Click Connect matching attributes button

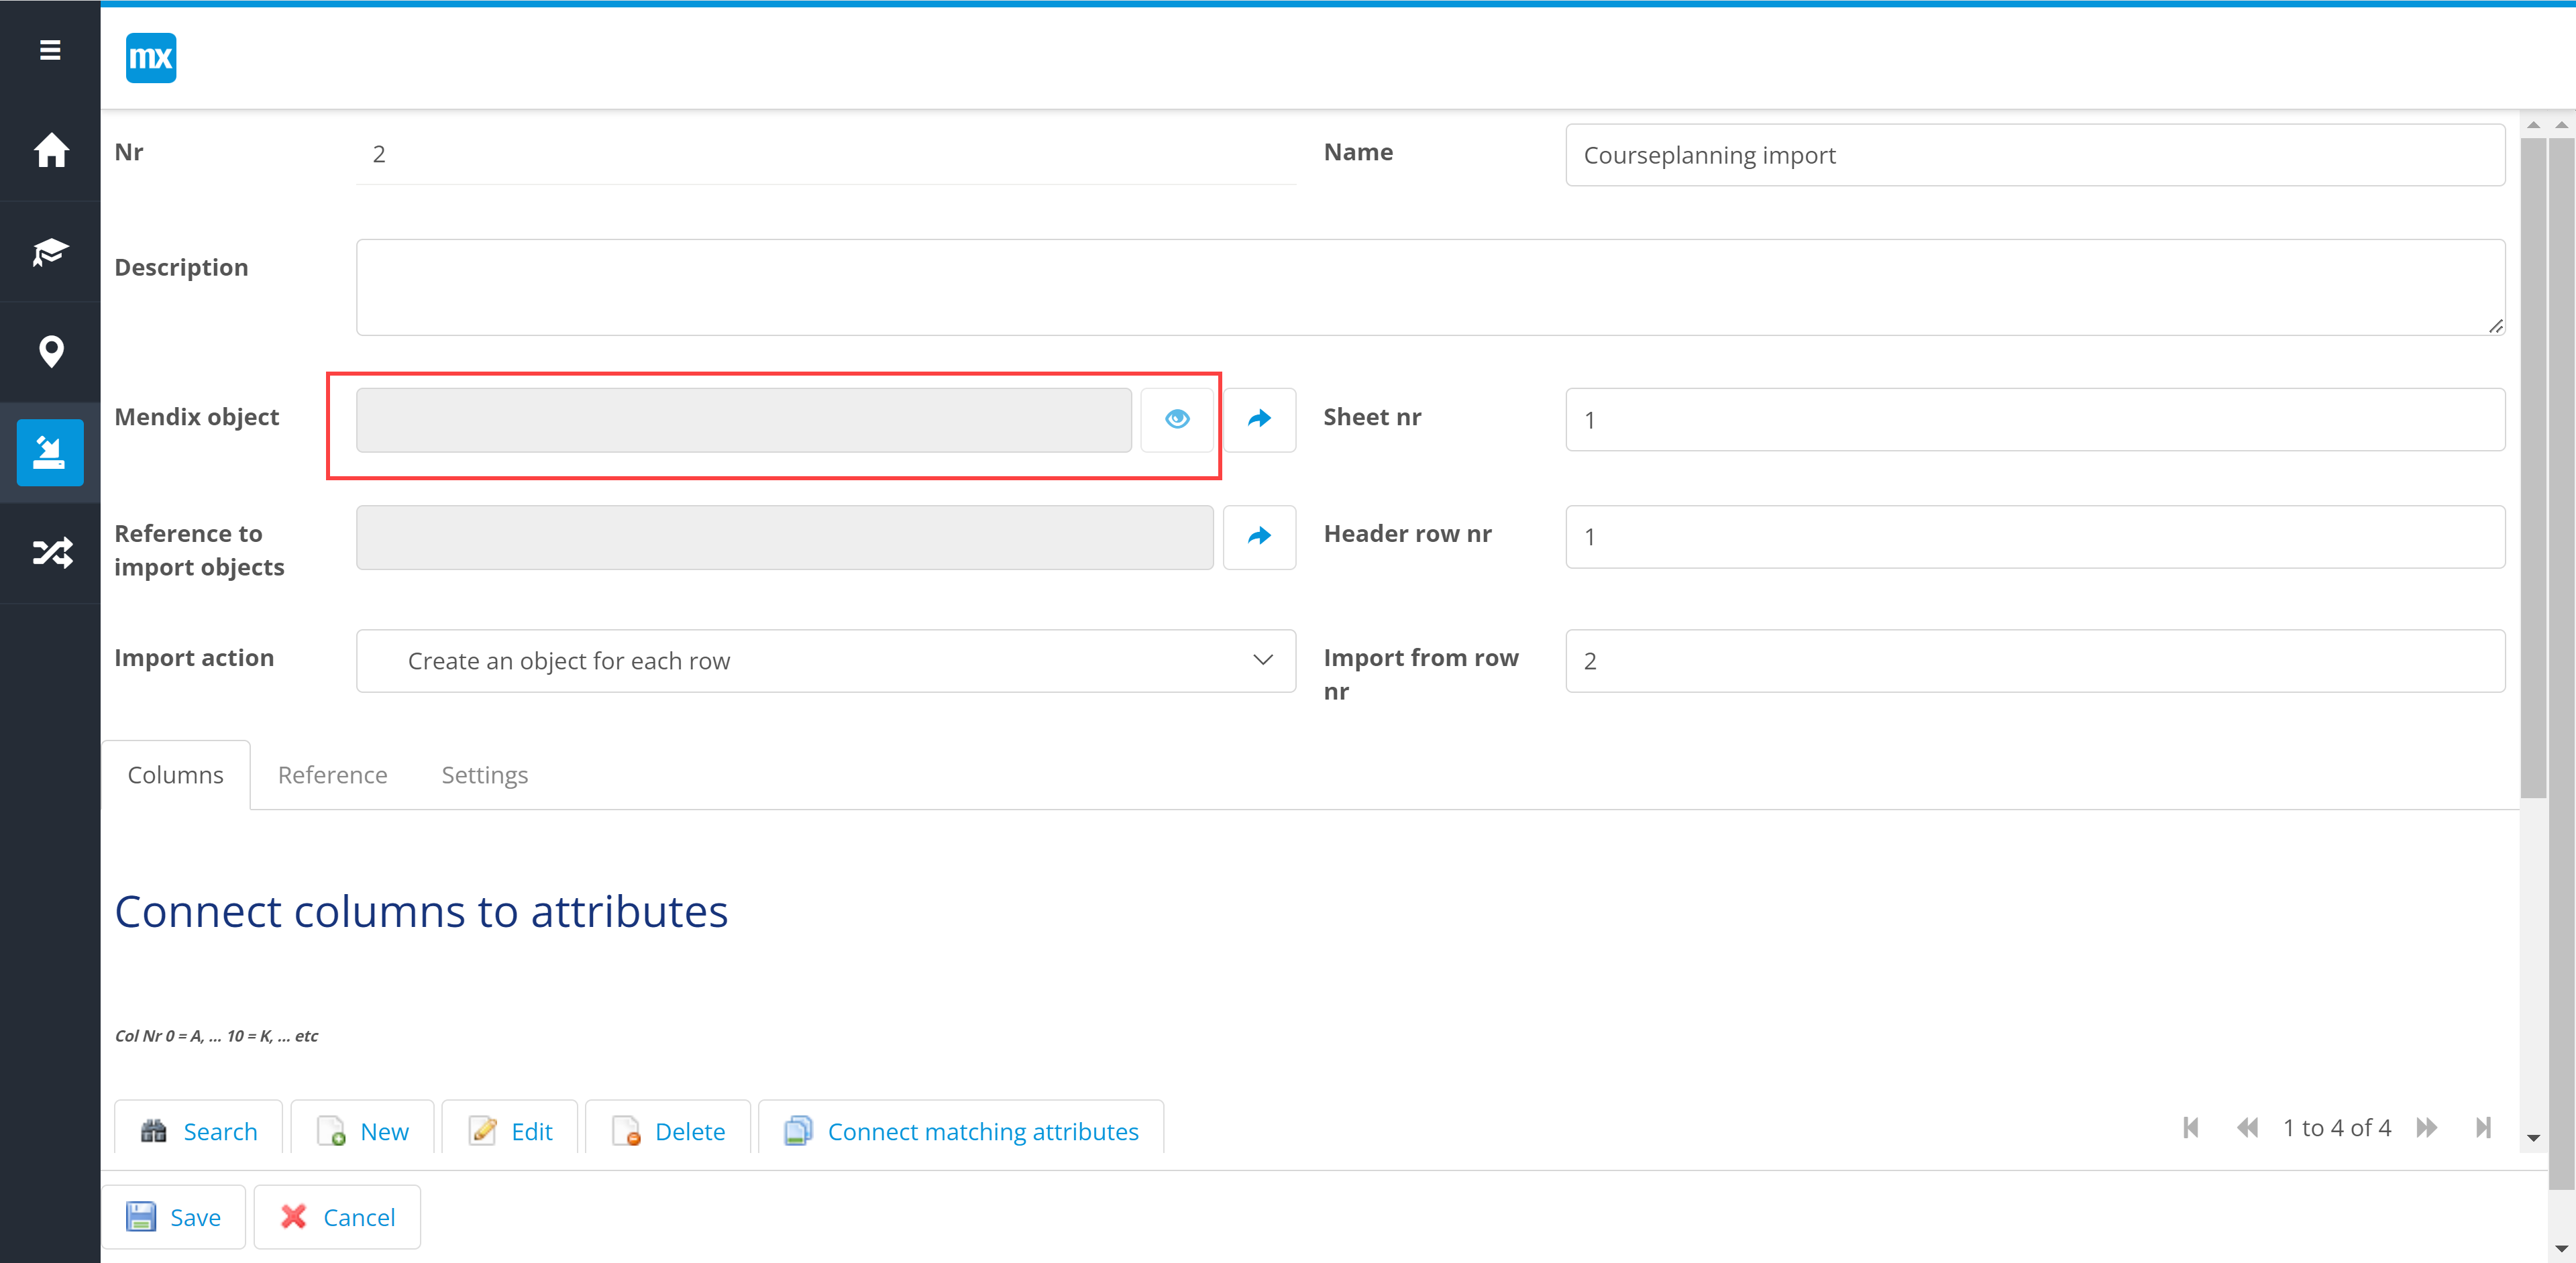pos(961,1131)
